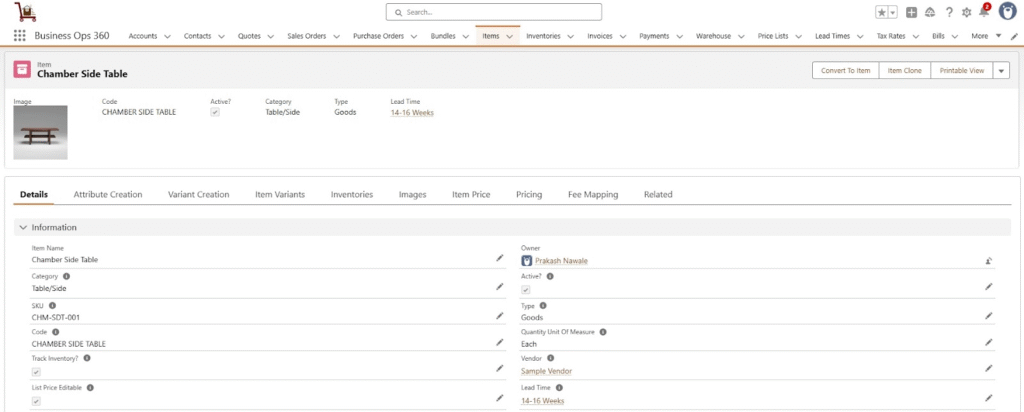View notifications bell icon

tap(983, 12)
